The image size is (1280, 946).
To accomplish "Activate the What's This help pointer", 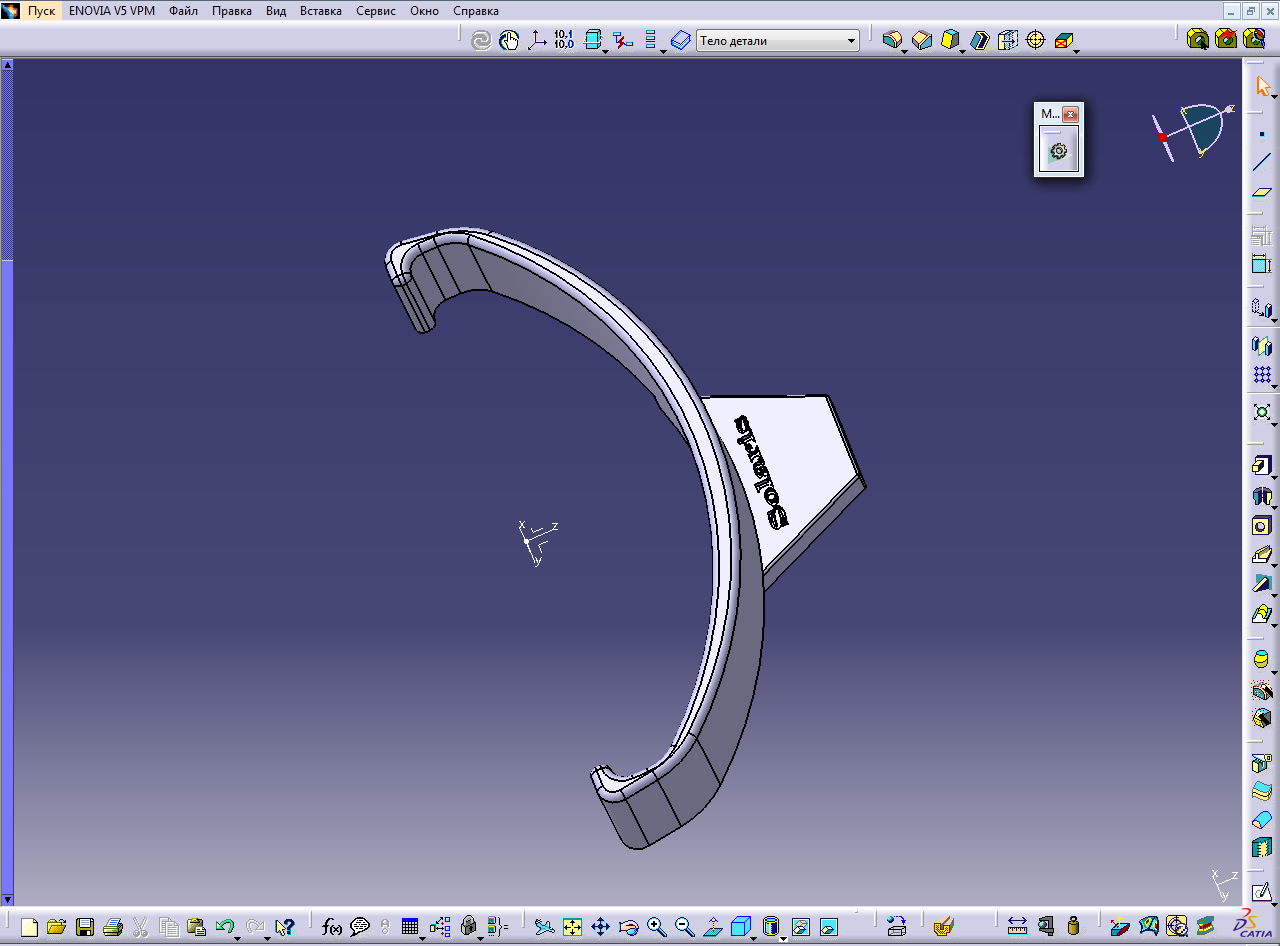I will (286, 927).
